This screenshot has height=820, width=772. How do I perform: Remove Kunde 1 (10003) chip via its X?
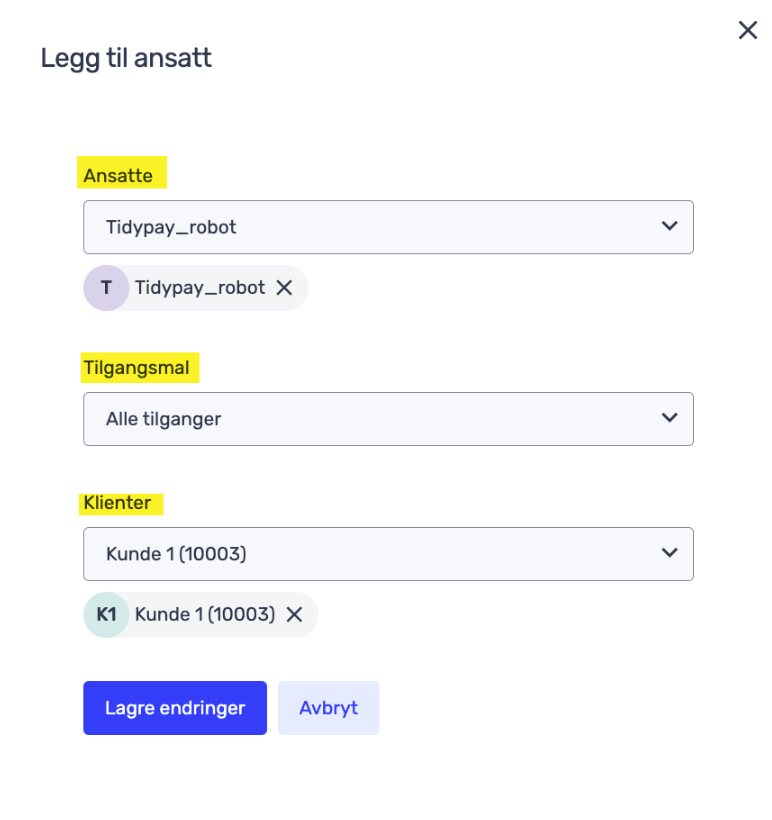click(x=294, y=614)
